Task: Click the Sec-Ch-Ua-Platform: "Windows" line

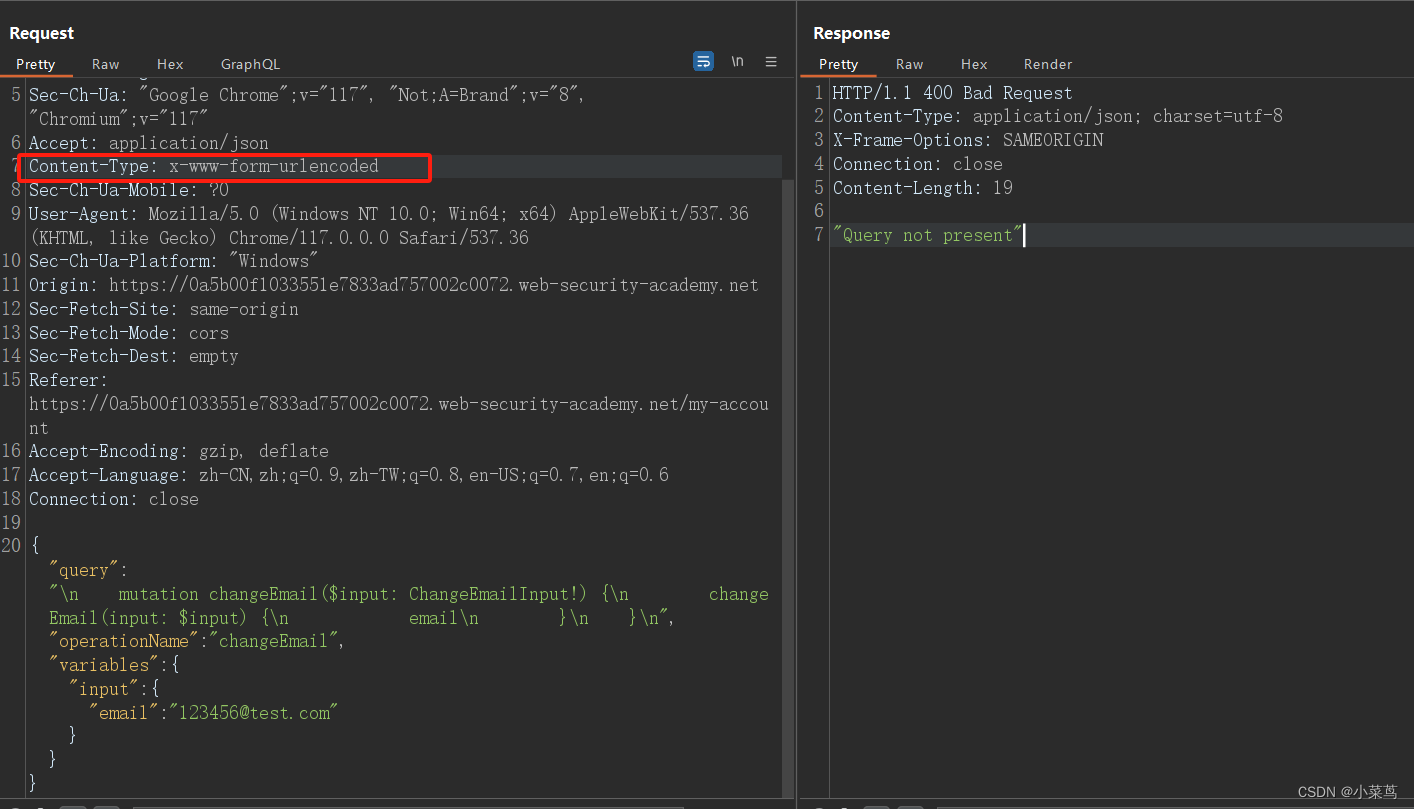Action: (x=173, y=261)
